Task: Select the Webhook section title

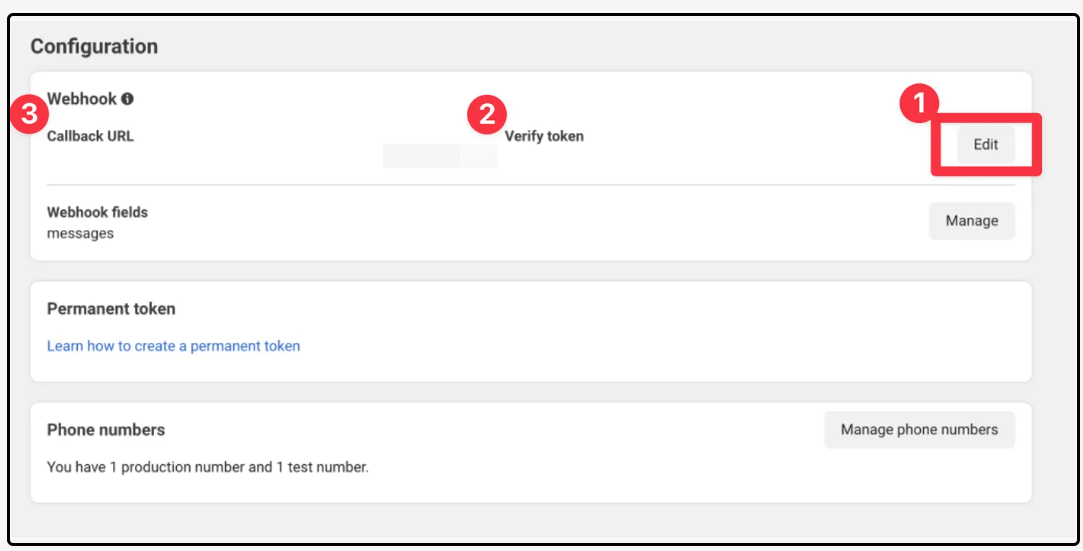Action: (82, 99)
